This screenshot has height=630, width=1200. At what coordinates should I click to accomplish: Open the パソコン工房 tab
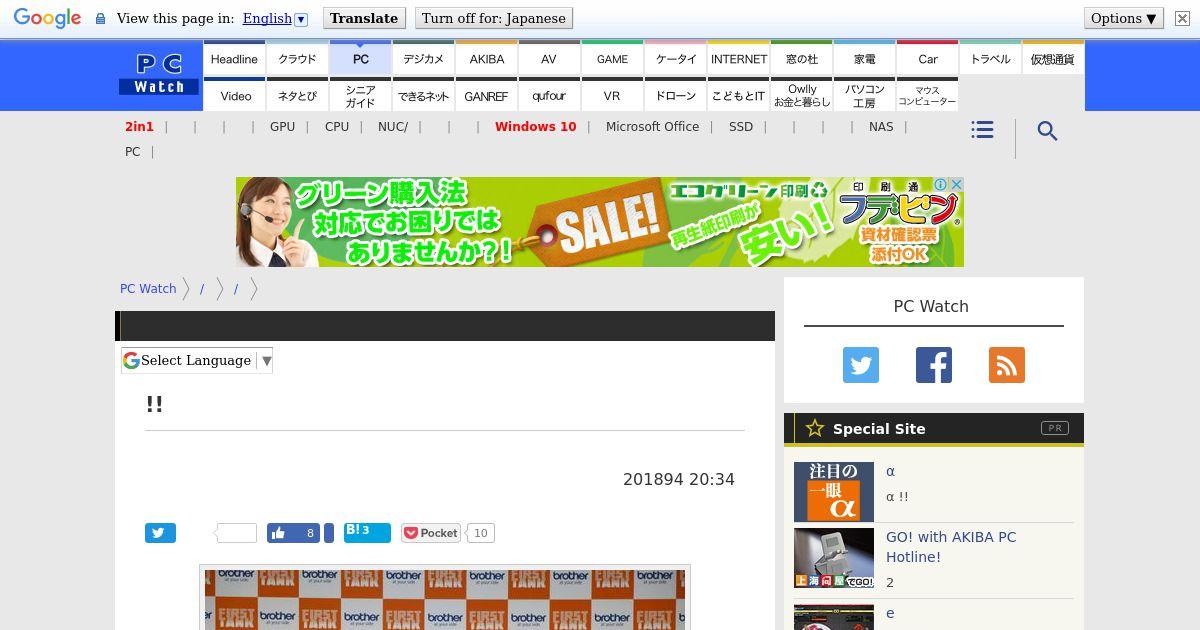864,95
